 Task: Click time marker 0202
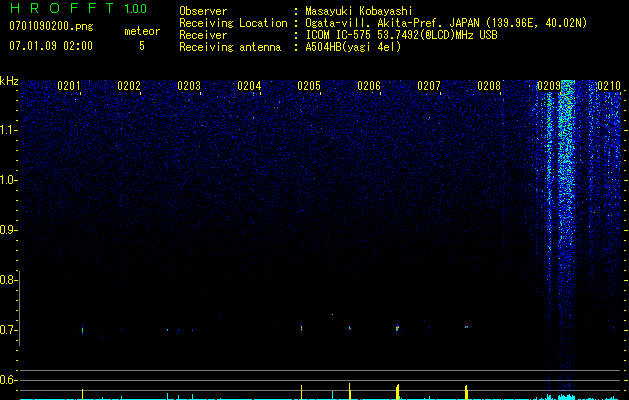click(x=129, y=86)
